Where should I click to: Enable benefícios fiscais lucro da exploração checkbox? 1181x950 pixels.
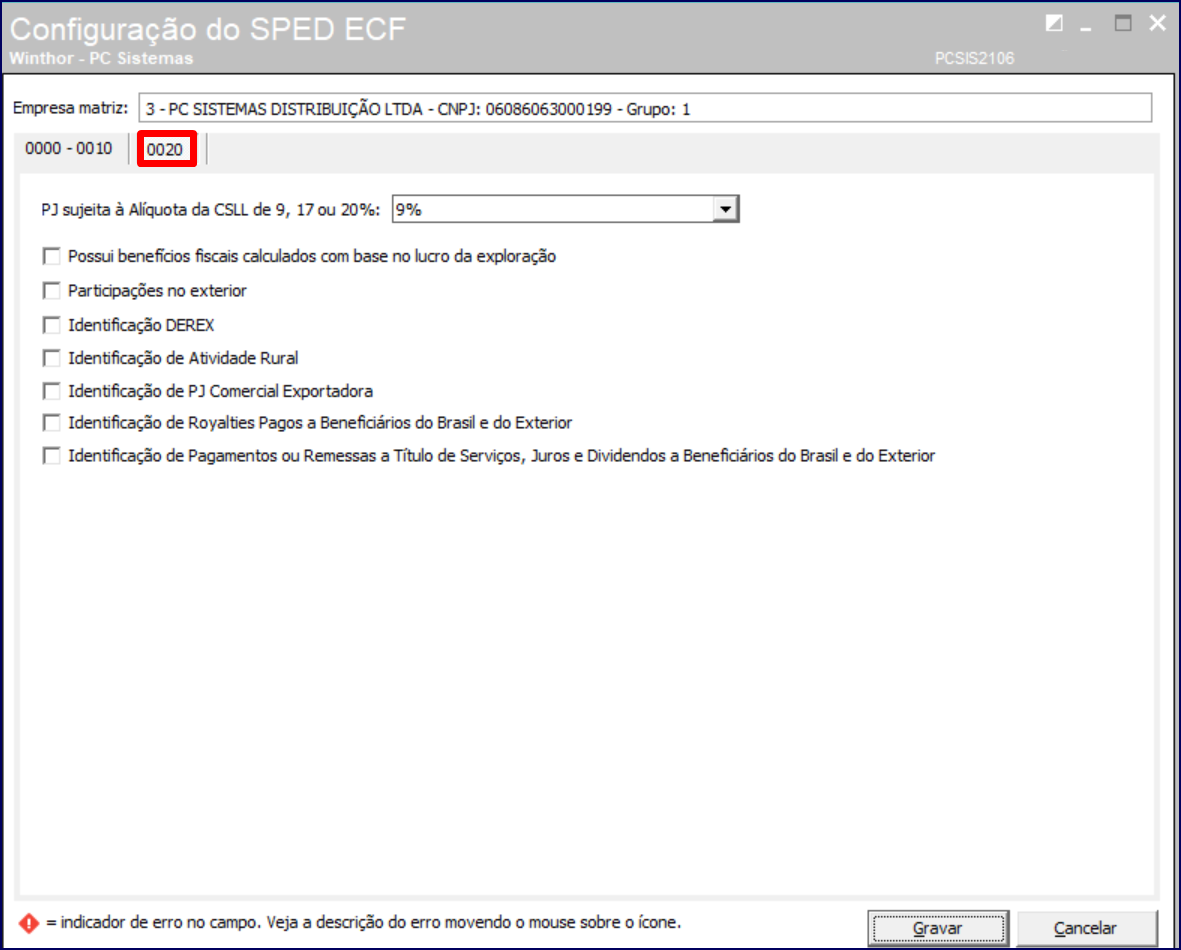[51, 256]
